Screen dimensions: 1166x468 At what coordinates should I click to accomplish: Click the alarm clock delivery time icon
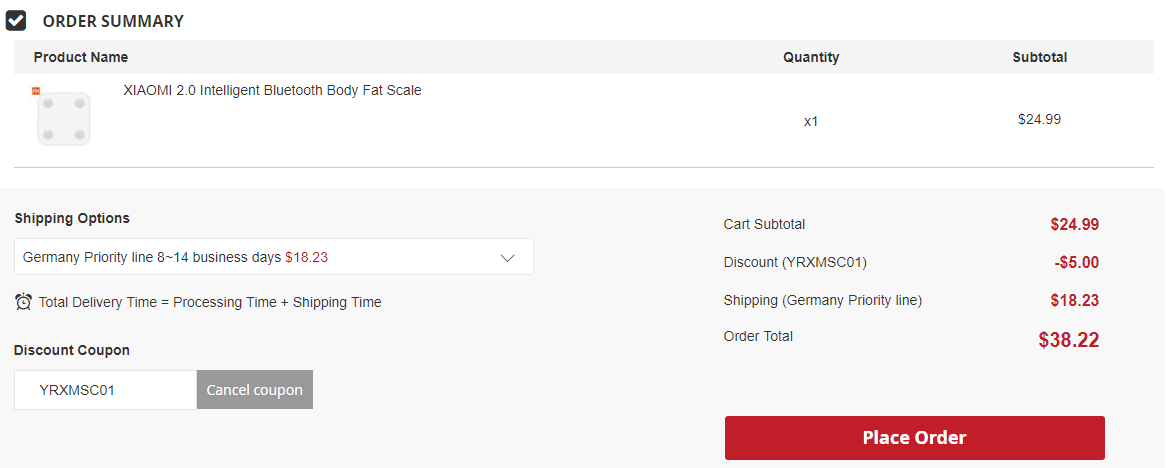[23, 302]
